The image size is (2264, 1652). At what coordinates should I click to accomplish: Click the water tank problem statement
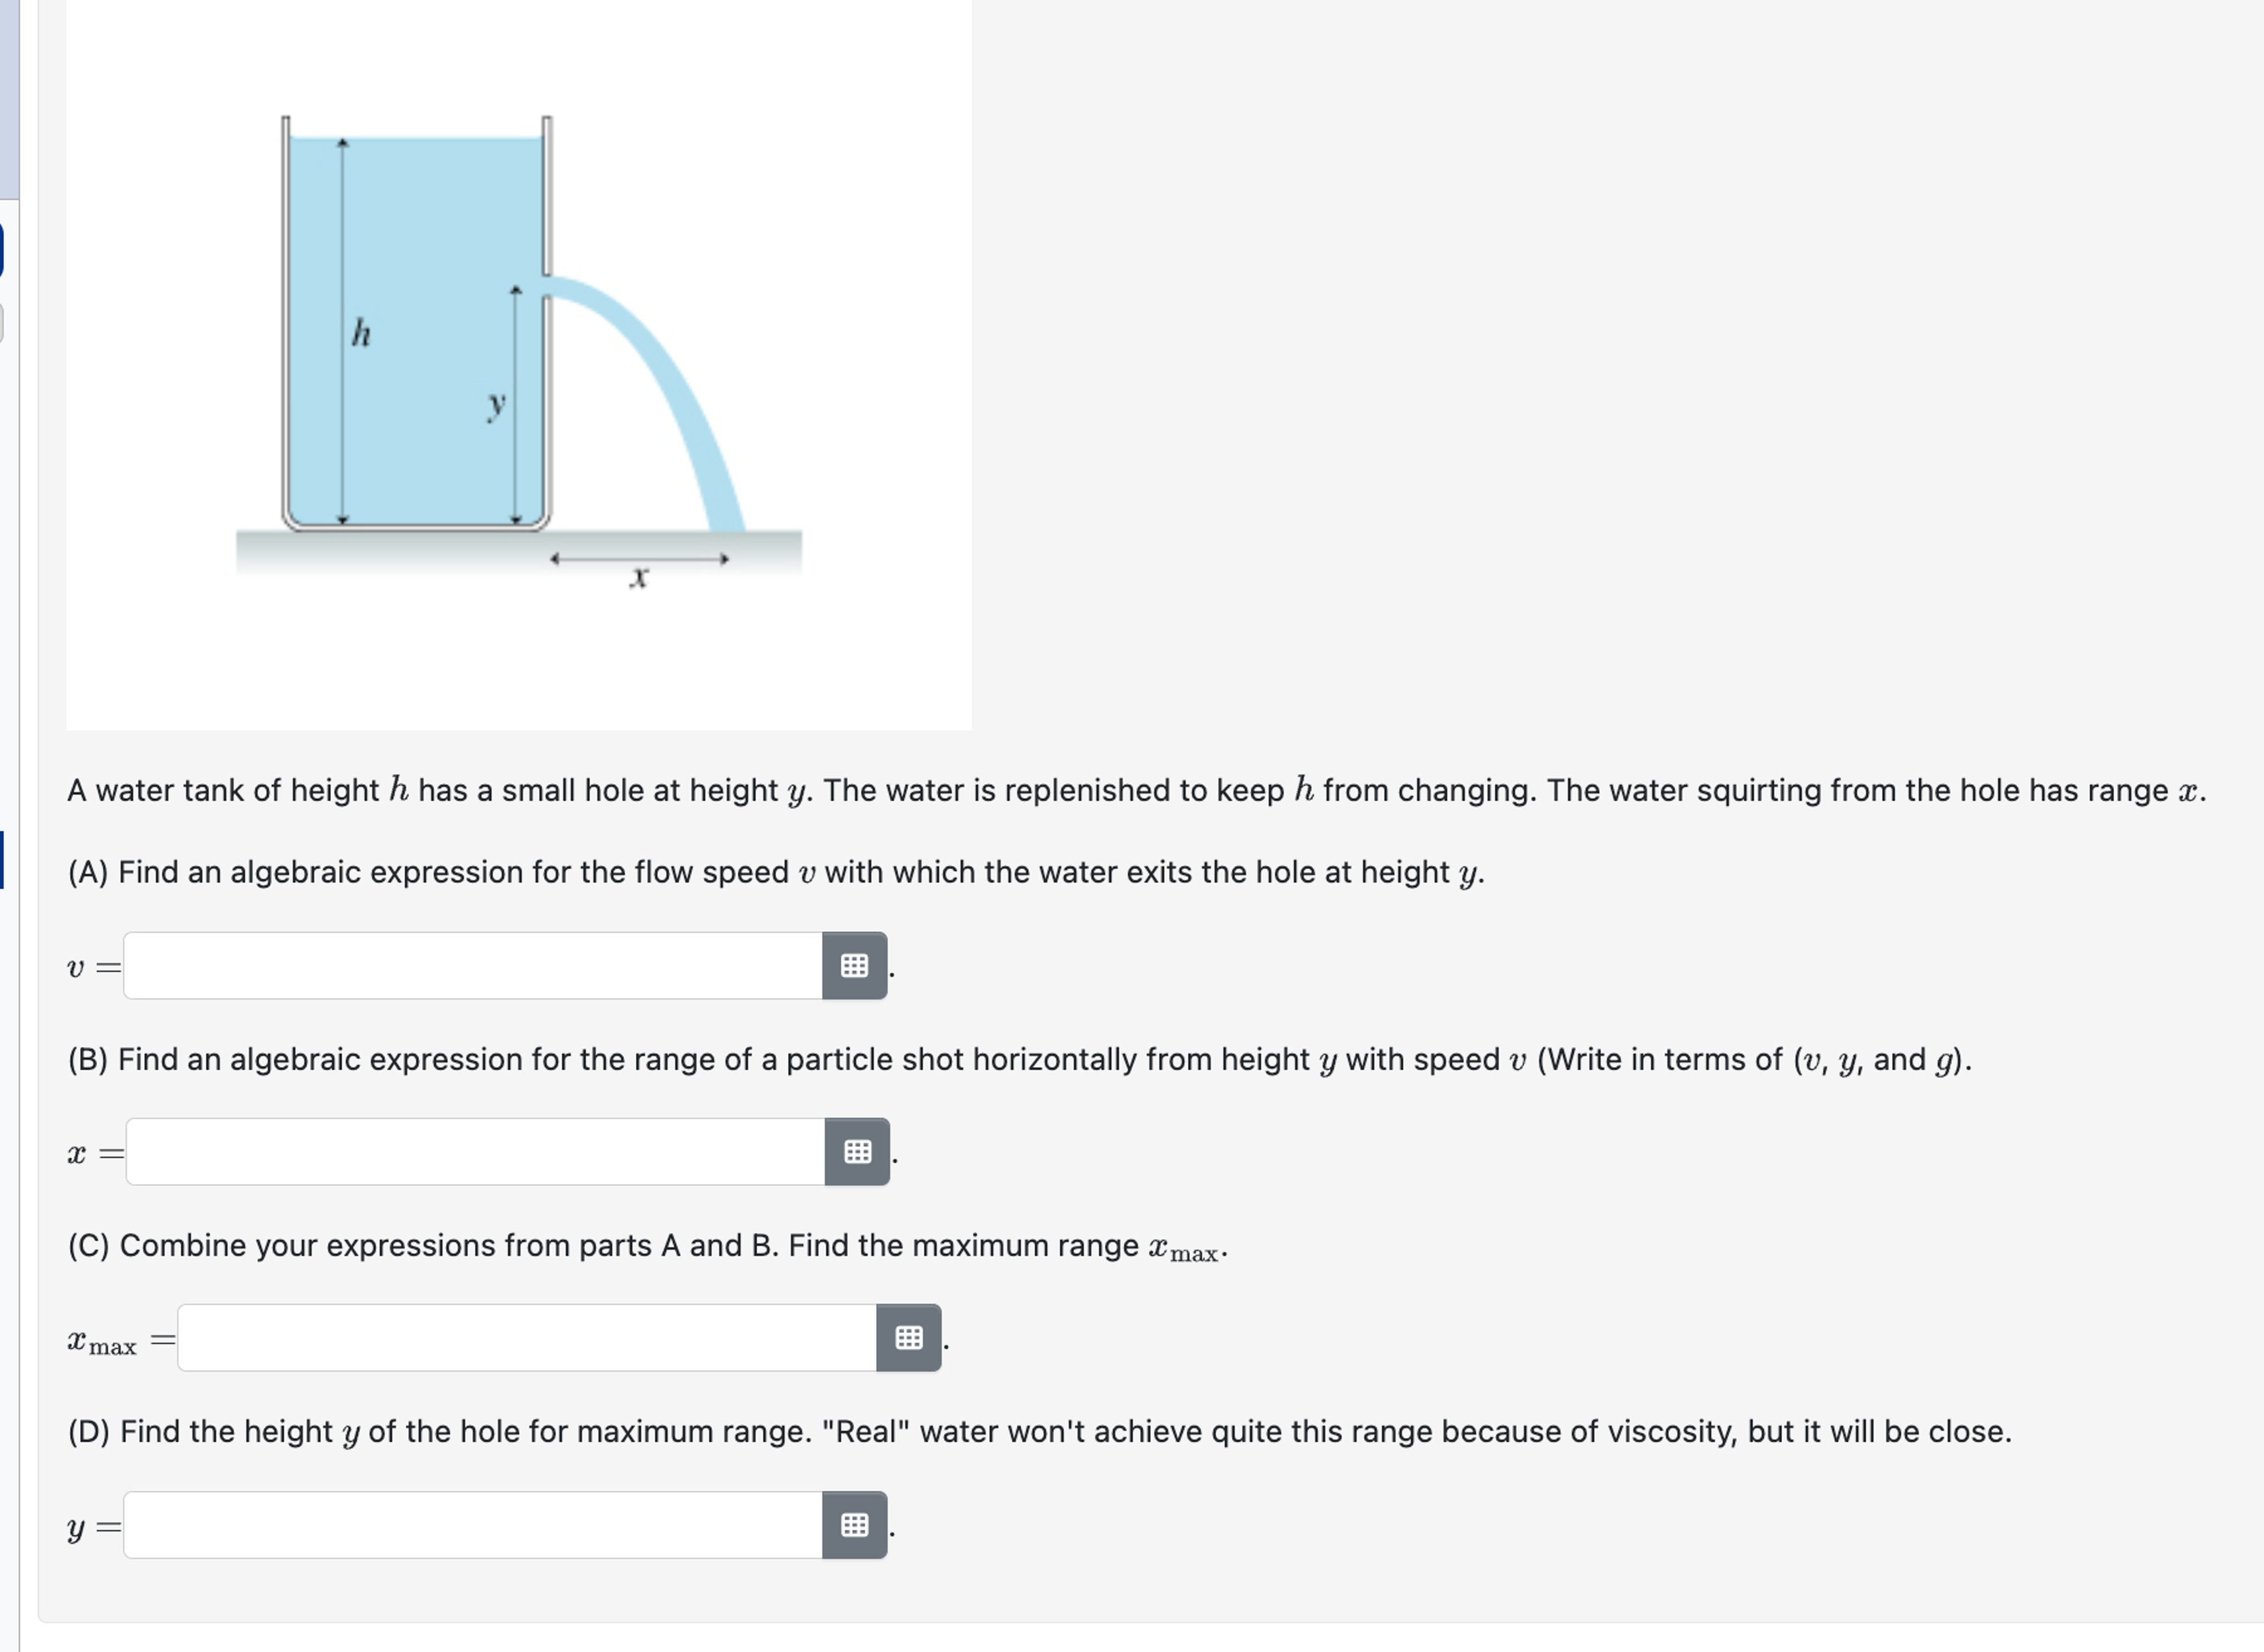coord(1137,790)
